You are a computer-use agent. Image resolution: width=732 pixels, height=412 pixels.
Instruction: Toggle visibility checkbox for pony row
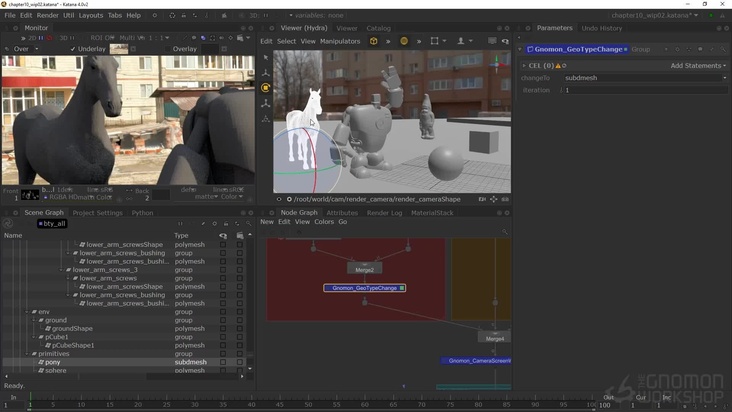pyautogui.click(x=223, y=362)
